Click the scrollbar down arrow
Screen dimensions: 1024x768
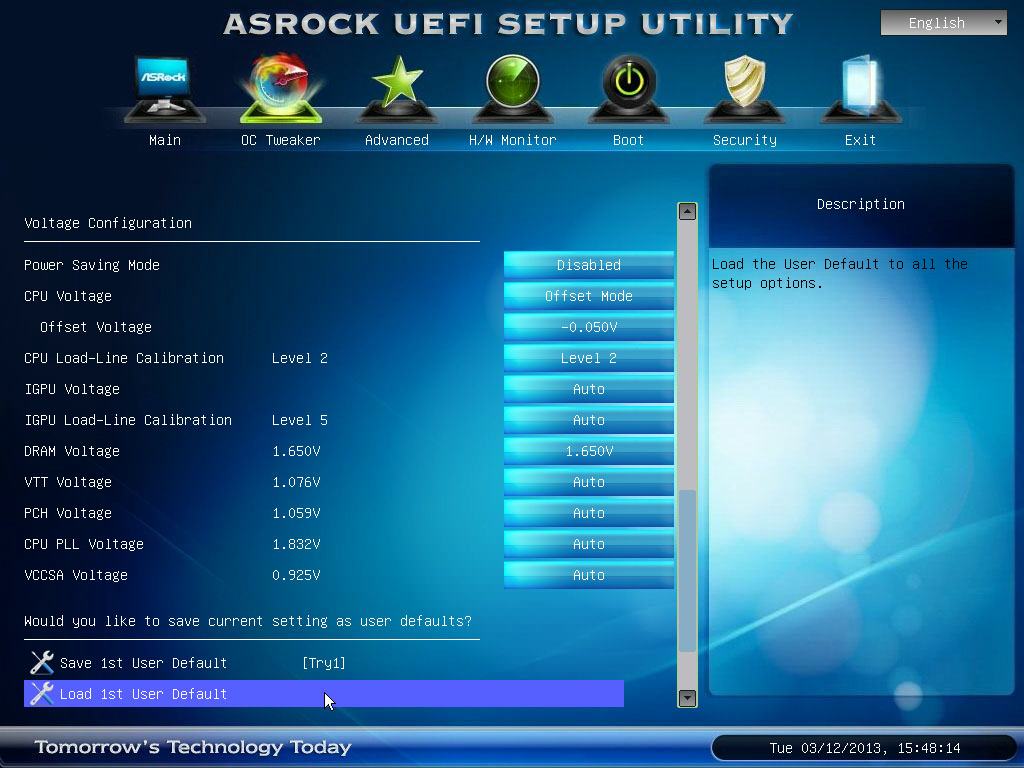pos(687,698)
